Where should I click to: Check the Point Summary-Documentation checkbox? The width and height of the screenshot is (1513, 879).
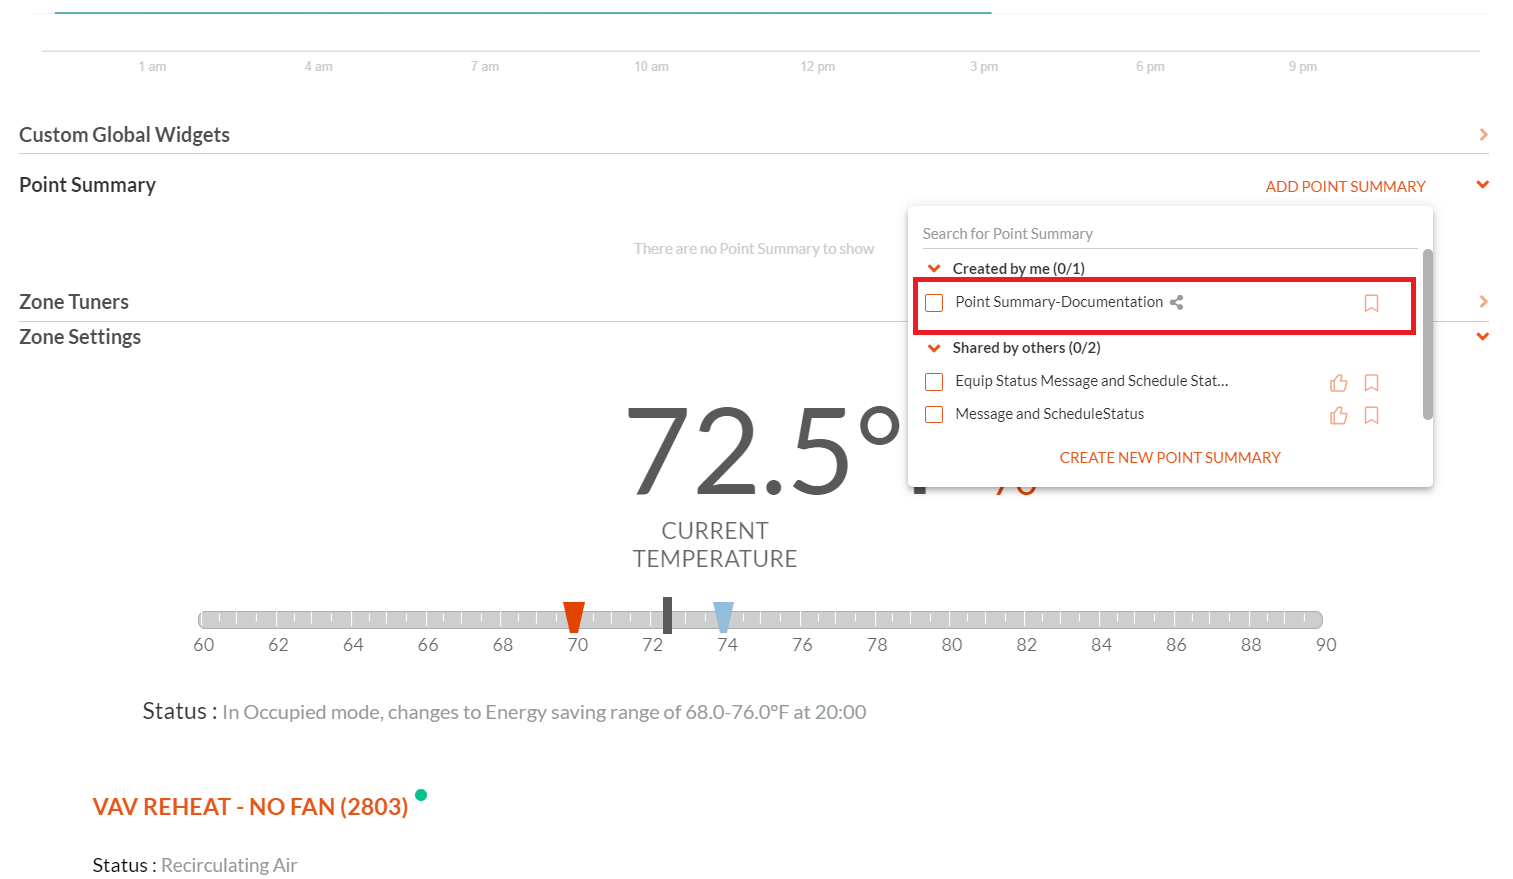pos(934,303)
